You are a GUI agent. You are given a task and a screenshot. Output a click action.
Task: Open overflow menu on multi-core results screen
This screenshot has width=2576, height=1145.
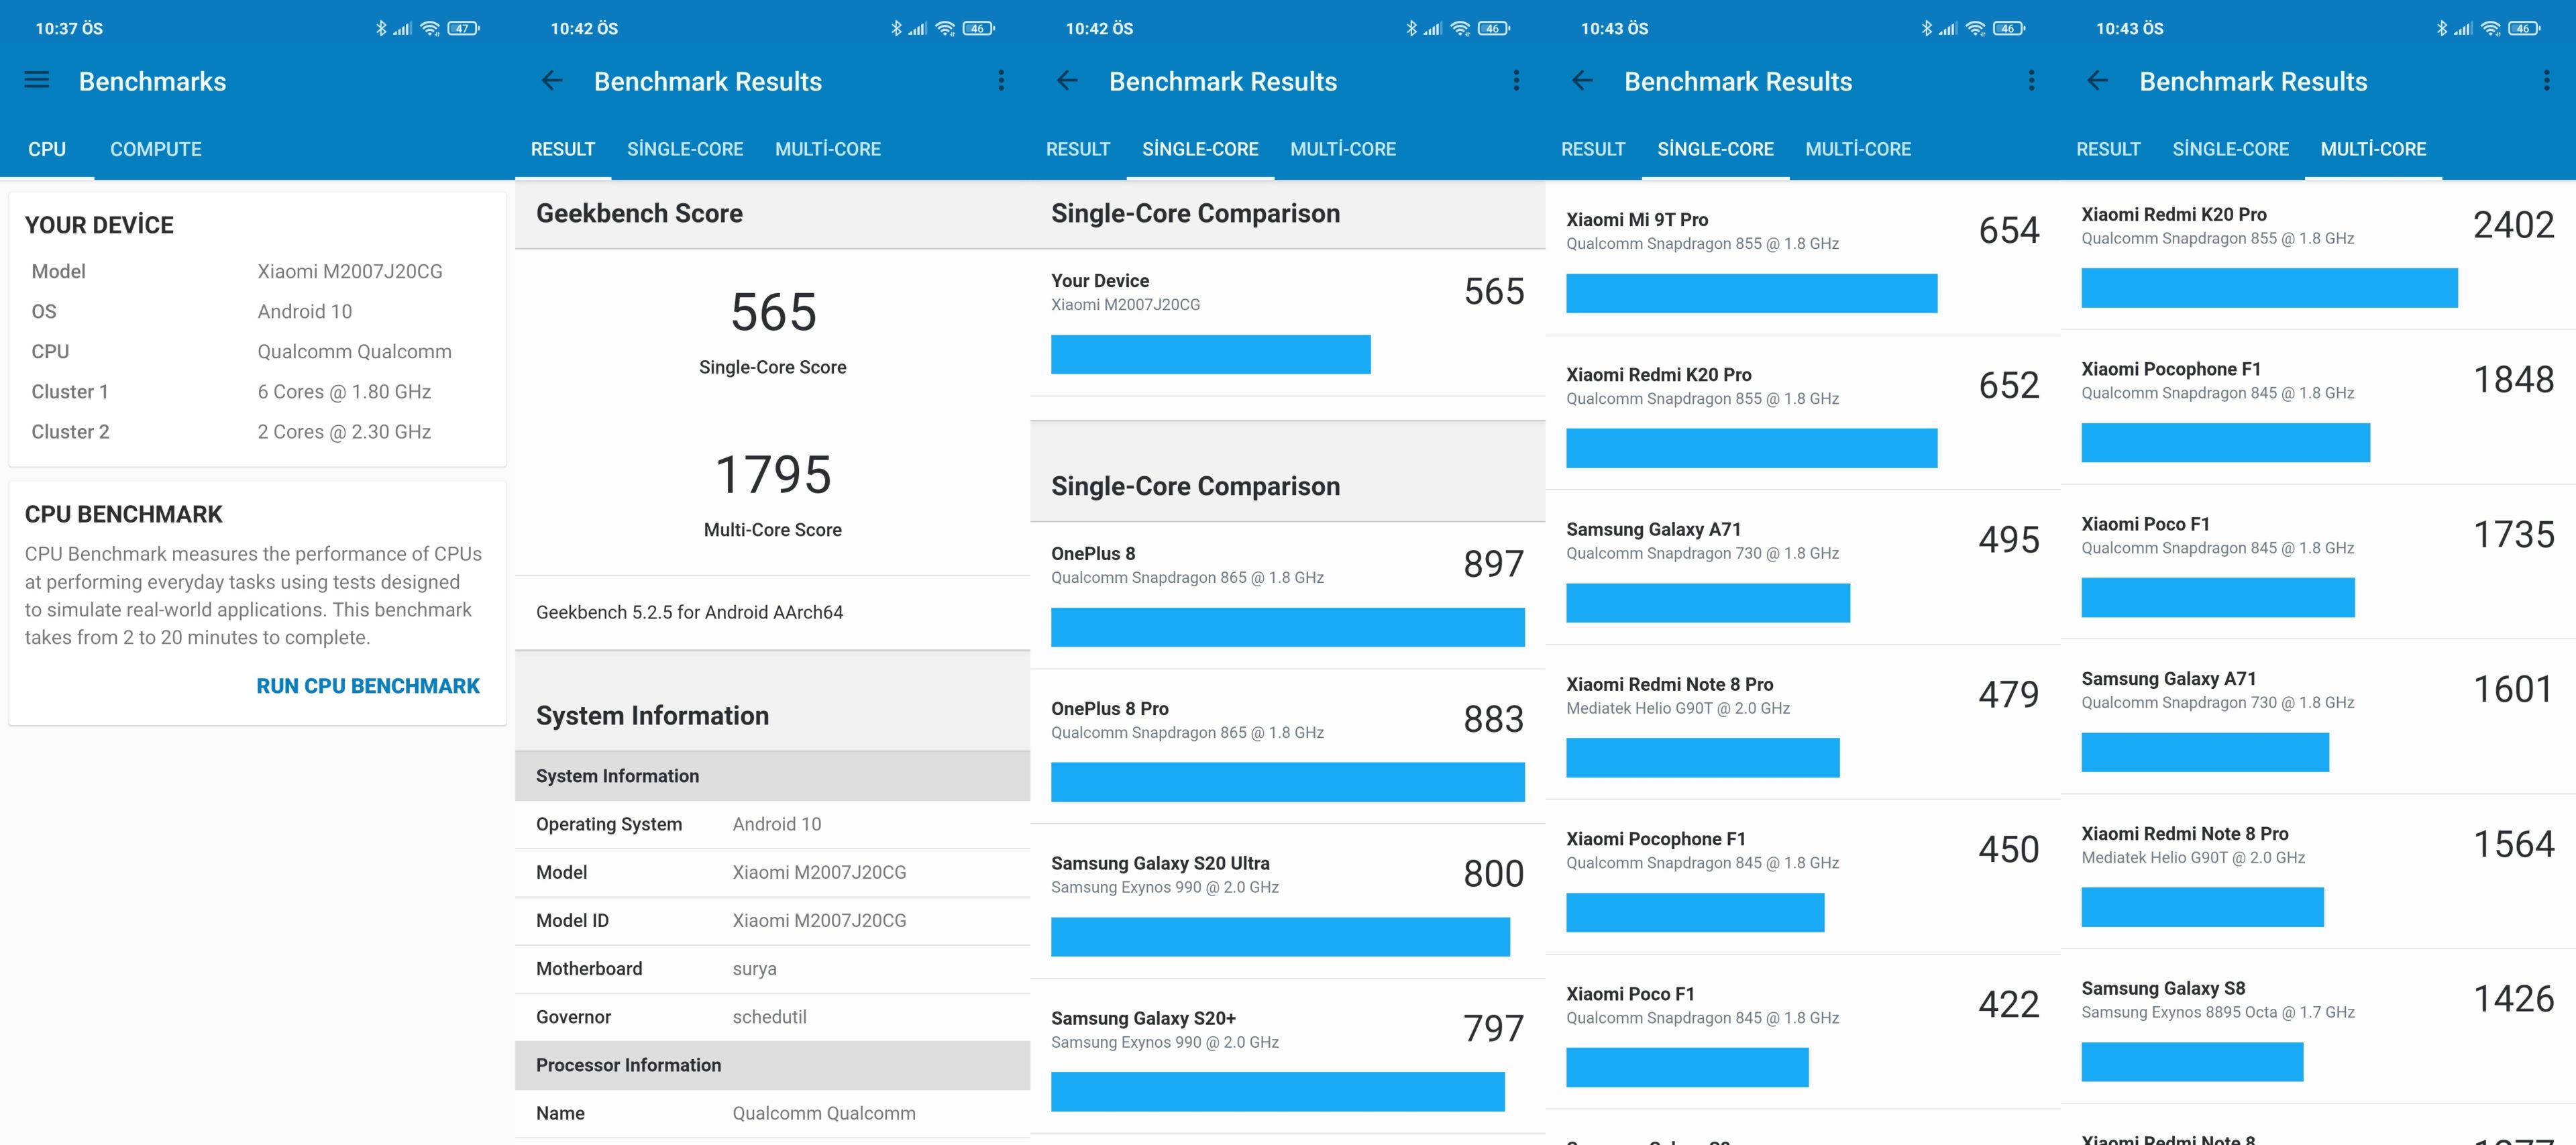[x=2546, y=81]
